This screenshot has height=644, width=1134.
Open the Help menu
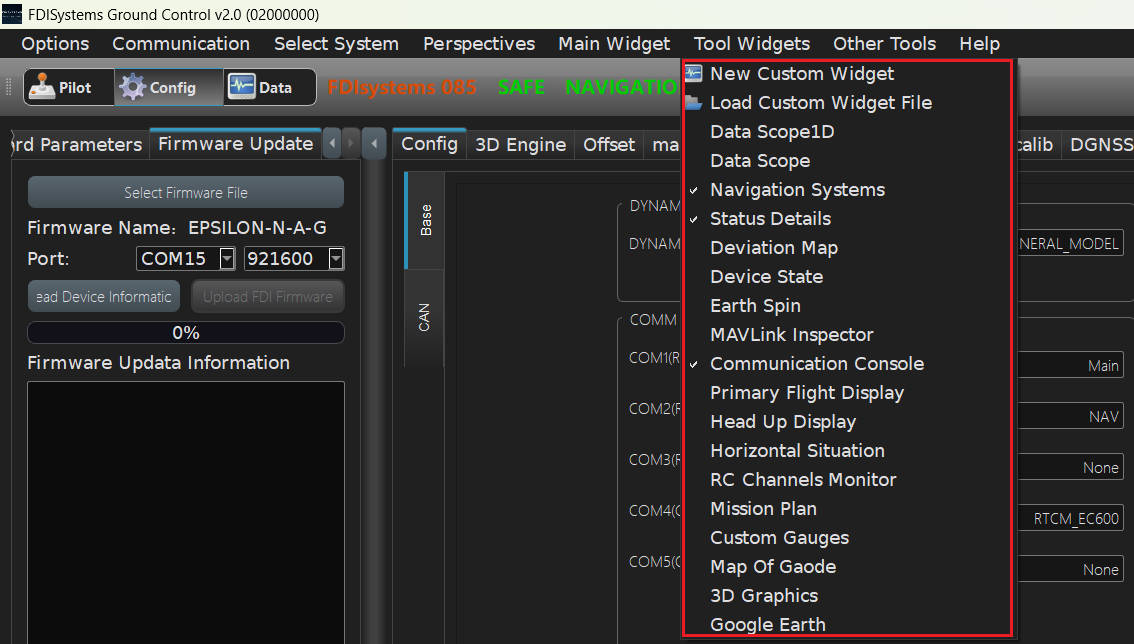tap(979, 43)
